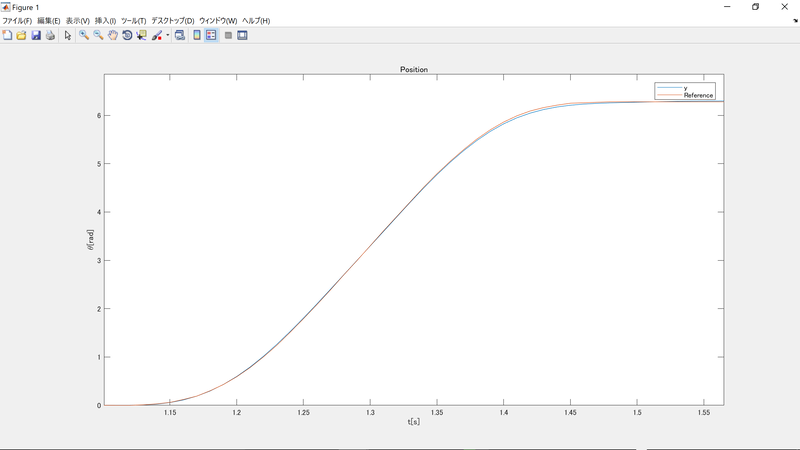Click the y-axis label "θ[rad]"
This screenshot has height=450, width=800.
pyautogui.click(x=90, y=240)
